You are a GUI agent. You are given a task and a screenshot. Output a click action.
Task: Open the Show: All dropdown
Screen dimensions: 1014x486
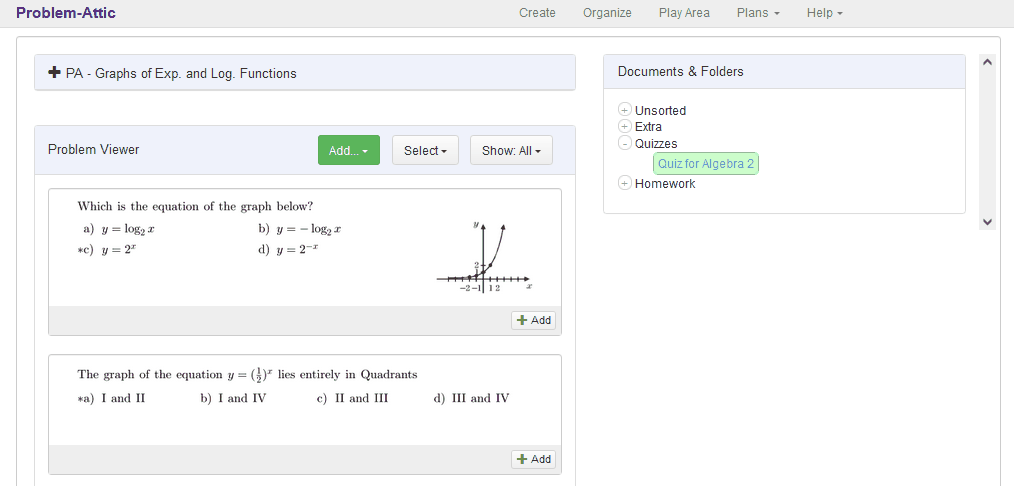coord(510,150)
